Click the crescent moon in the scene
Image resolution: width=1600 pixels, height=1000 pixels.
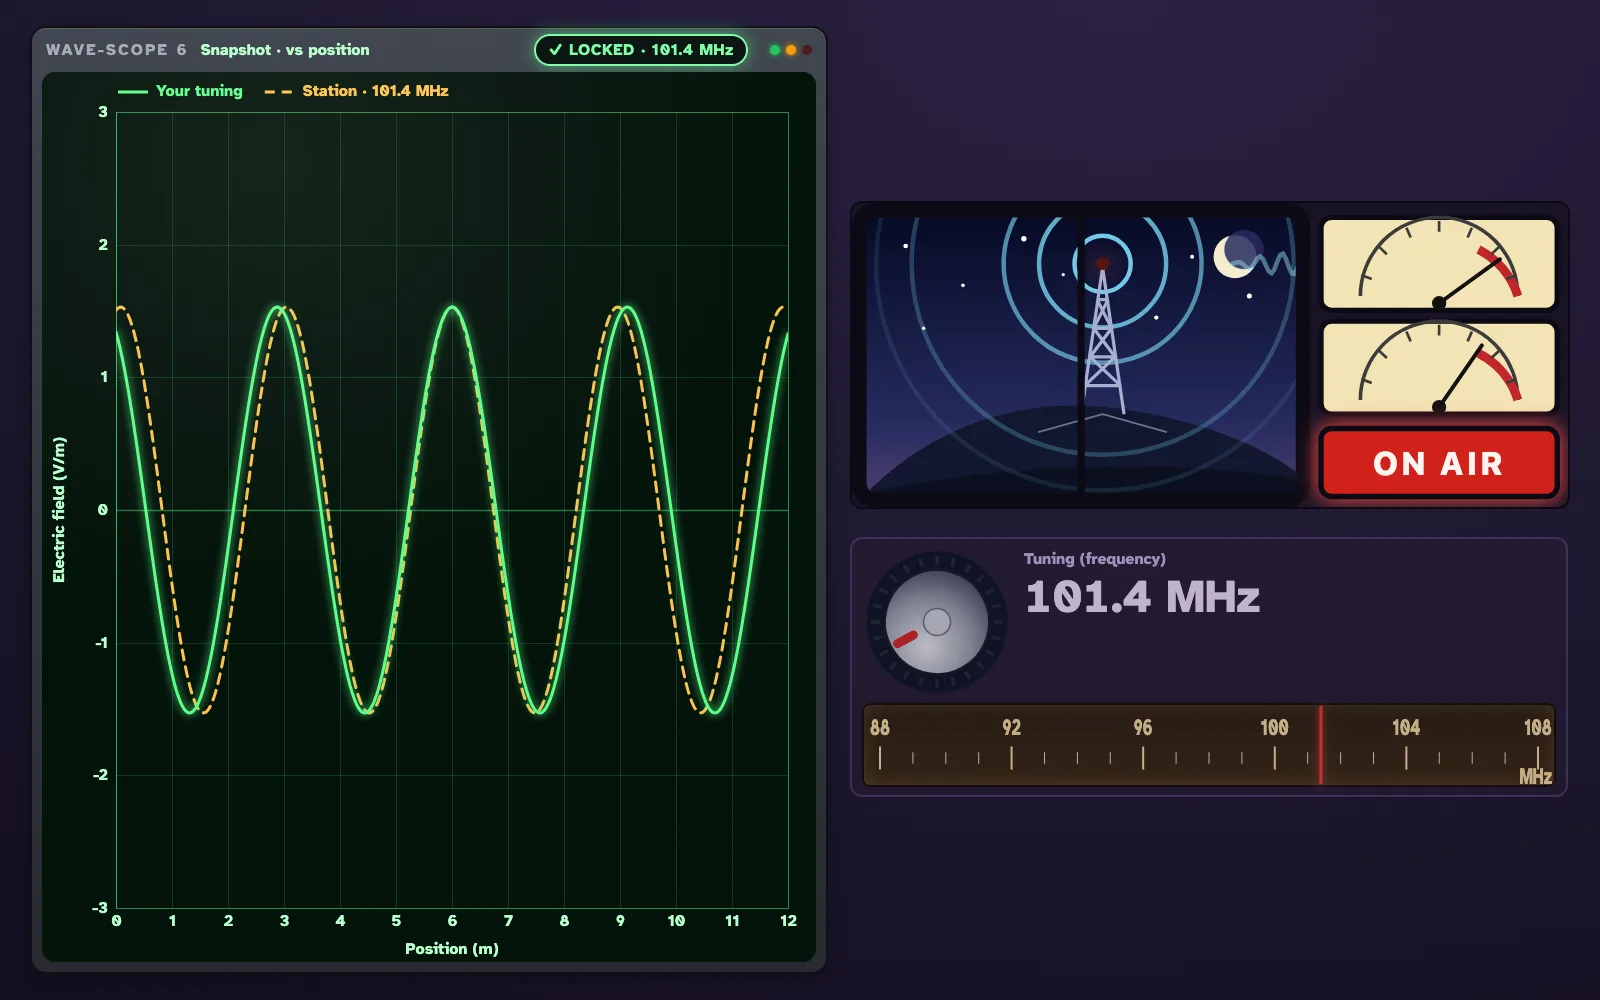point(1236,255)
